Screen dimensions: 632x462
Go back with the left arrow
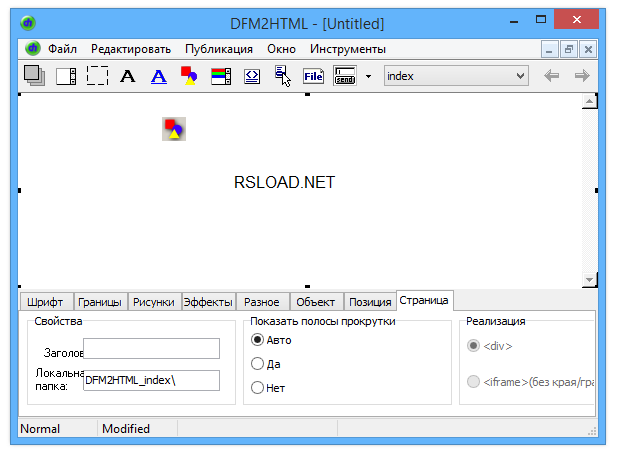click(551, 76)
